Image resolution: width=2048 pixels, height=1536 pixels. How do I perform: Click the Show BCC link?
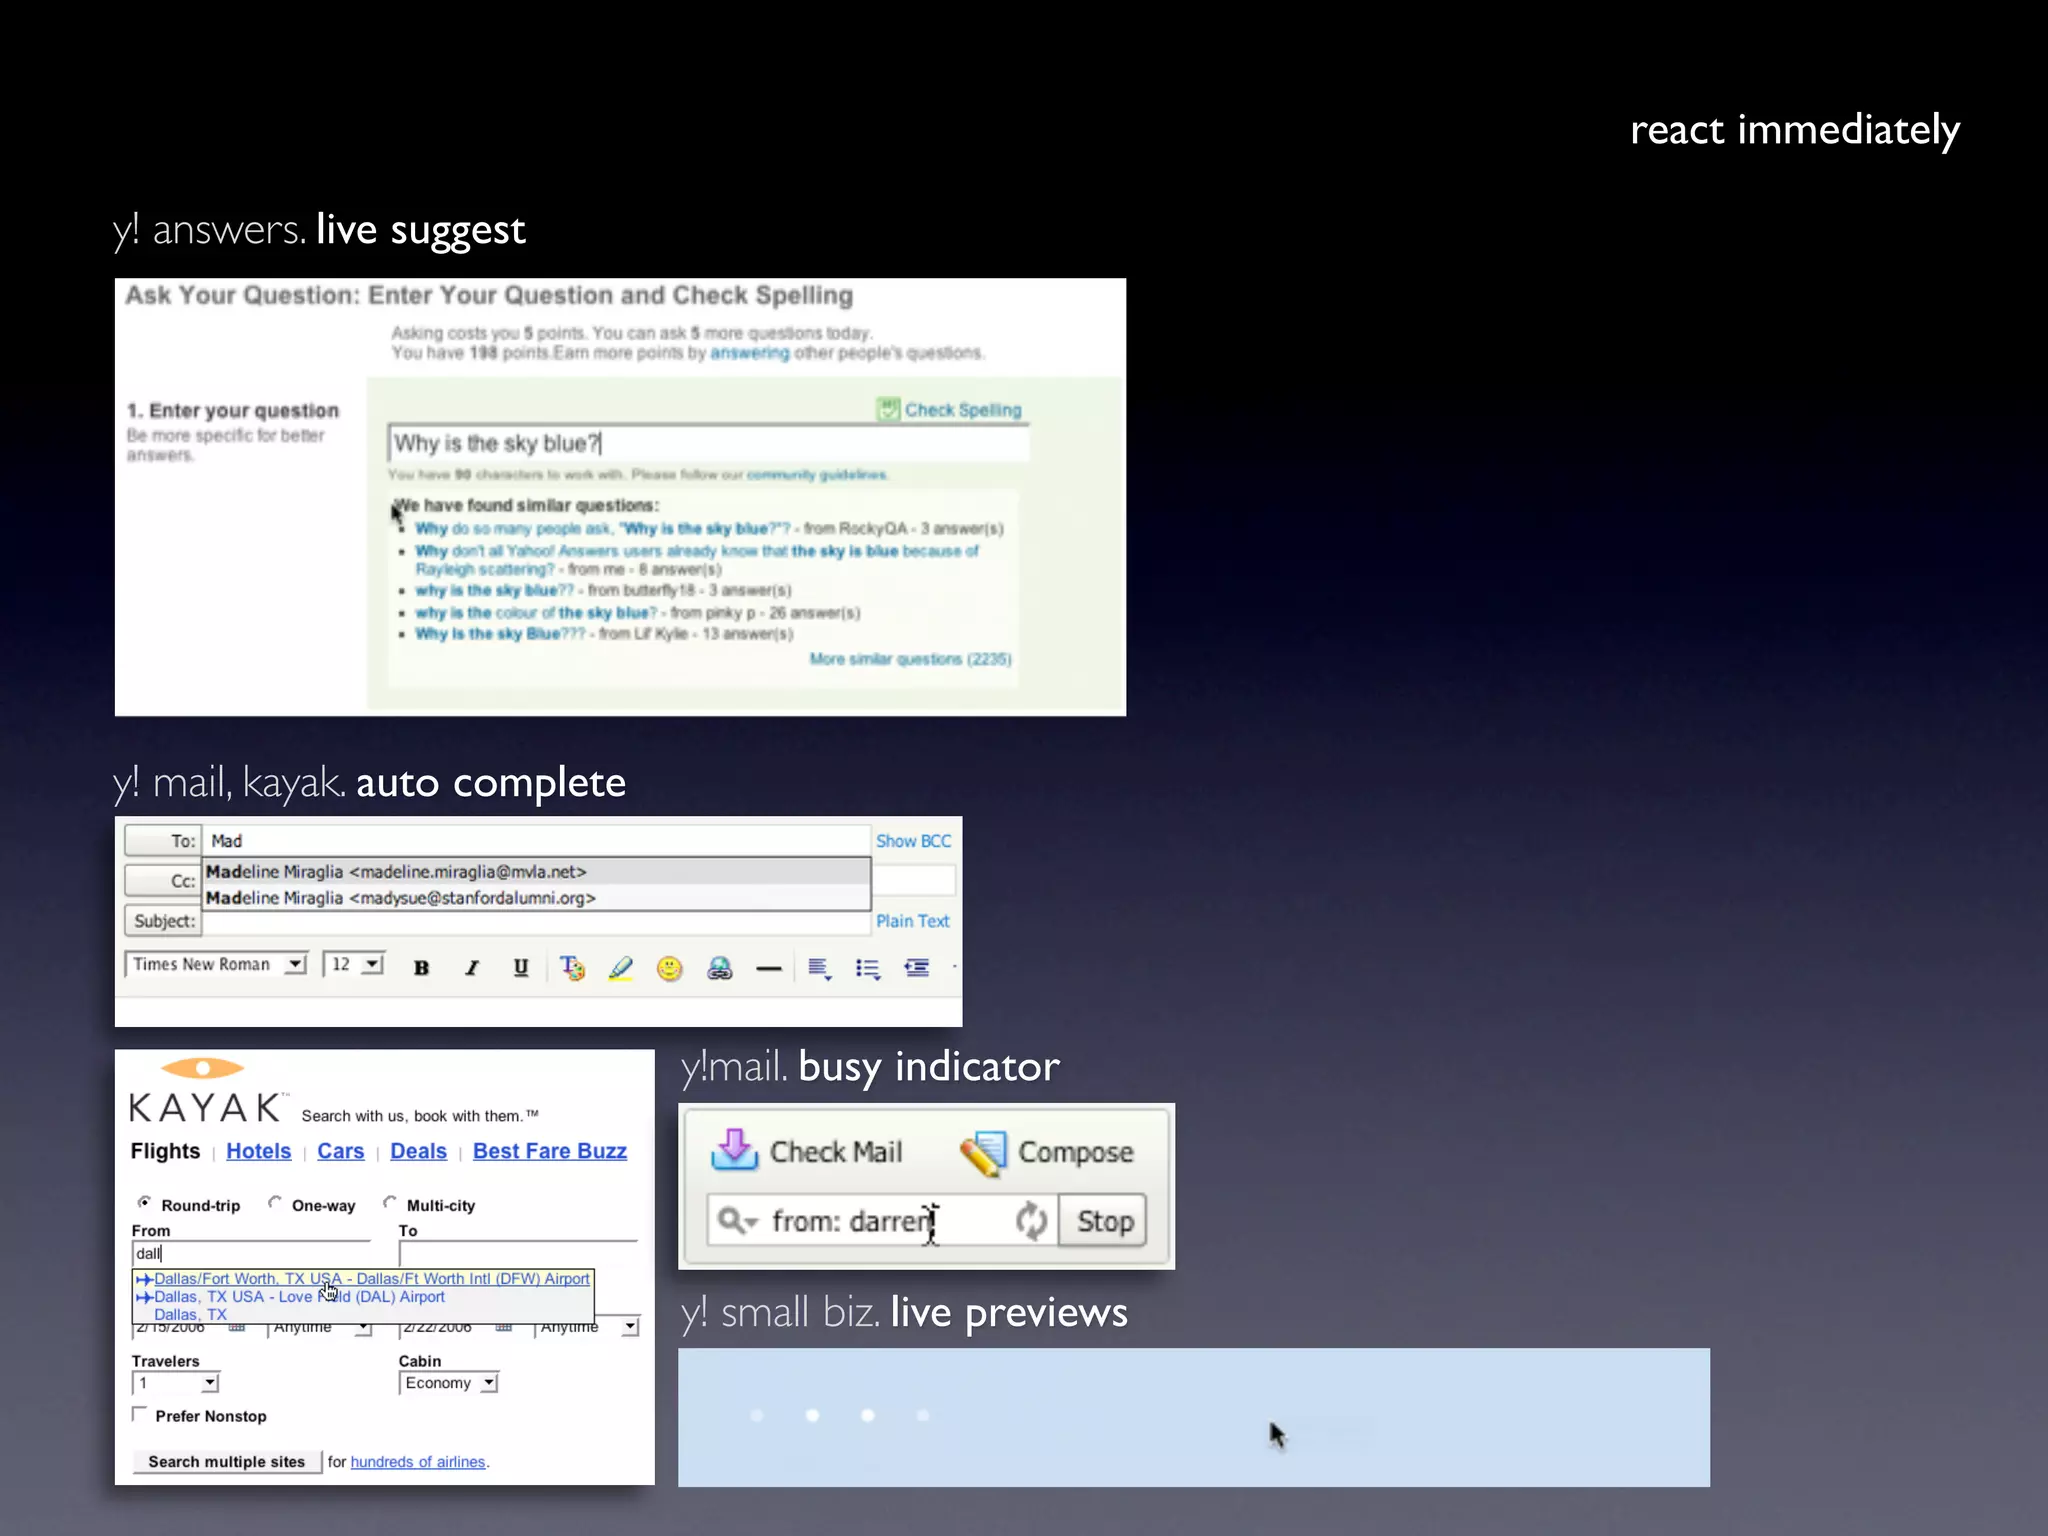[913, 841]
